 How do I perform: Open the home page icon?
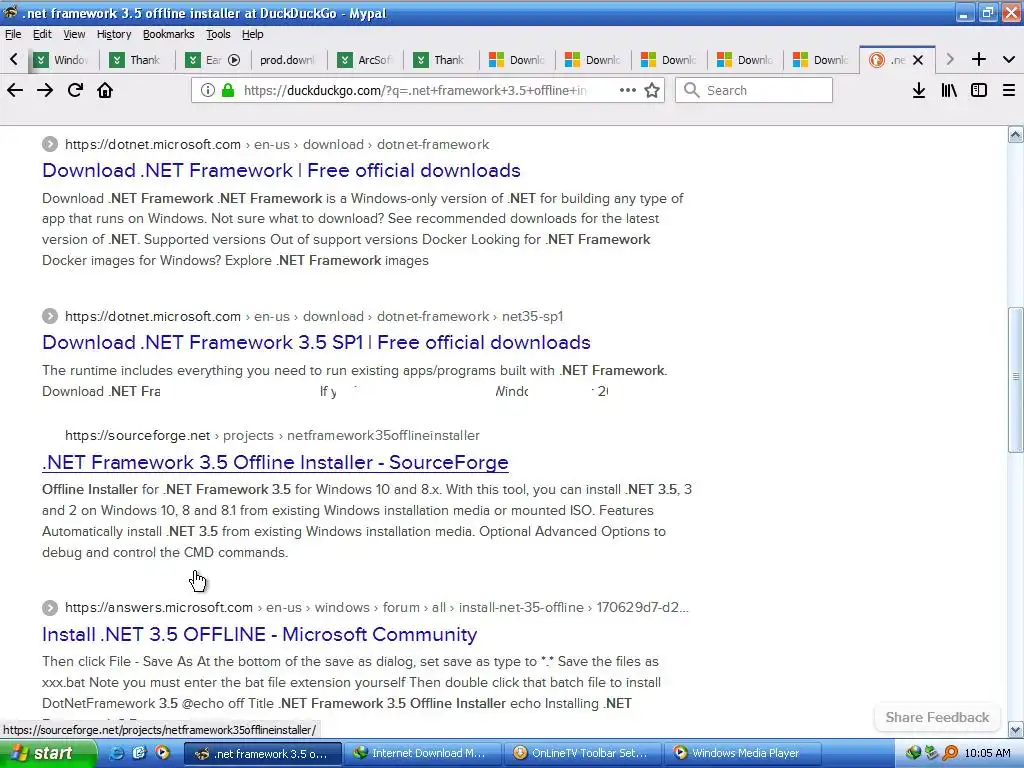coord(105,90)
